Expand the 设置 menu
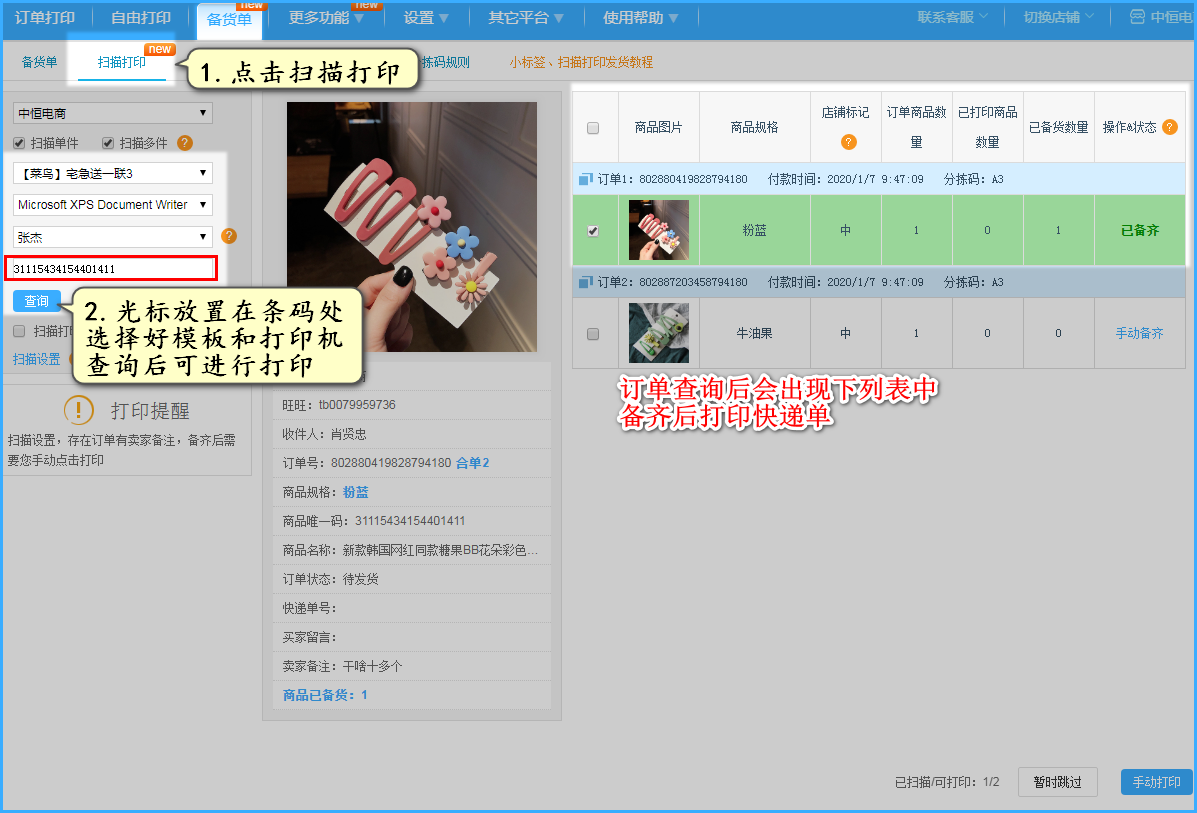1197x813 pixels. [x=426, y=18]
